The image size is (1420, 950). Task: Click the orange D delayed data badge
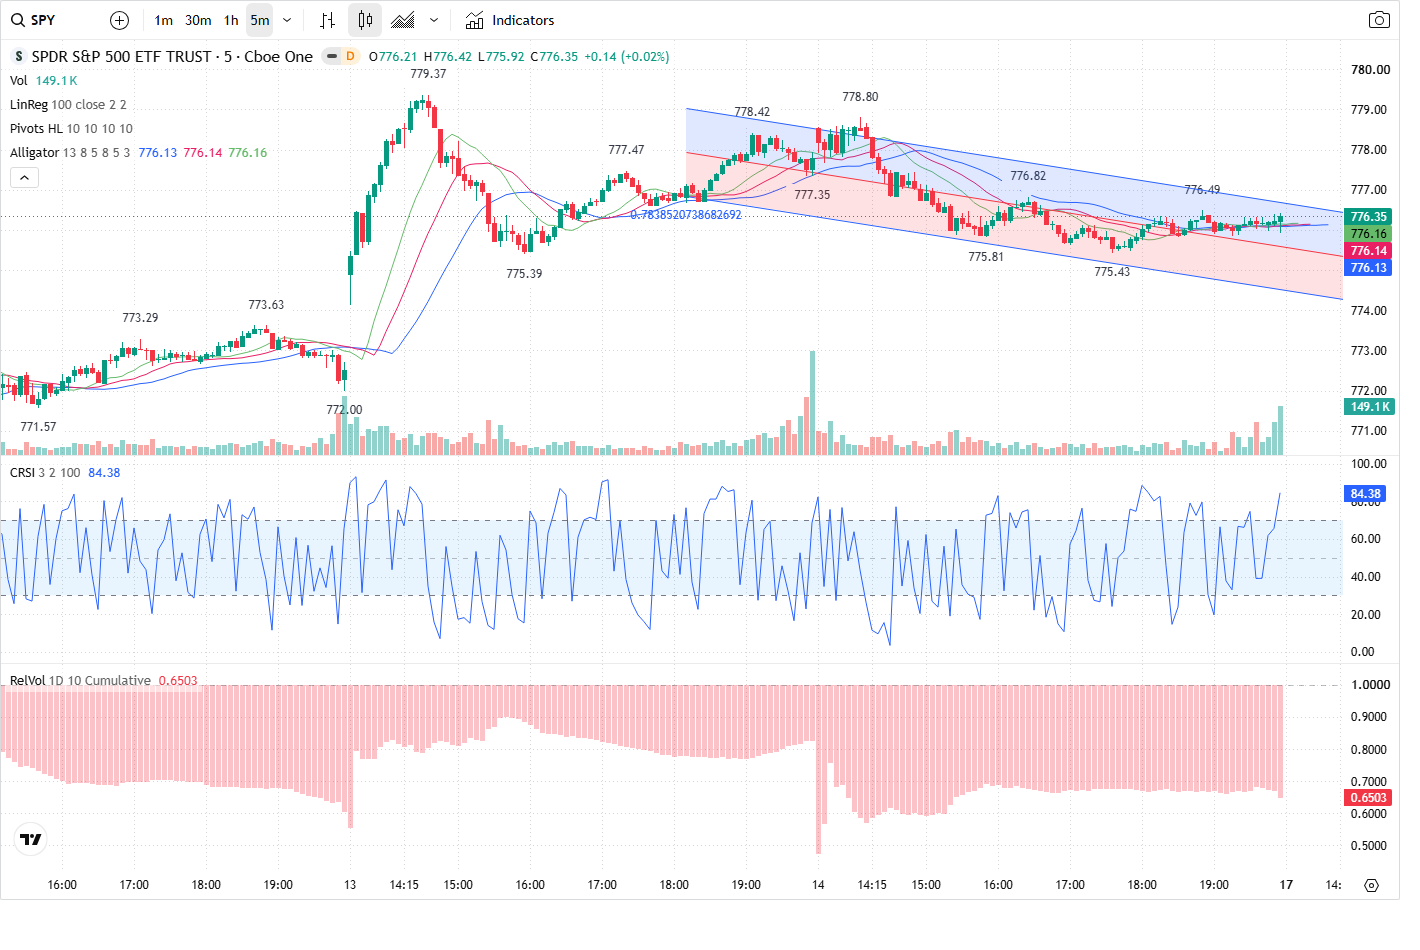[x=350, y=57]
